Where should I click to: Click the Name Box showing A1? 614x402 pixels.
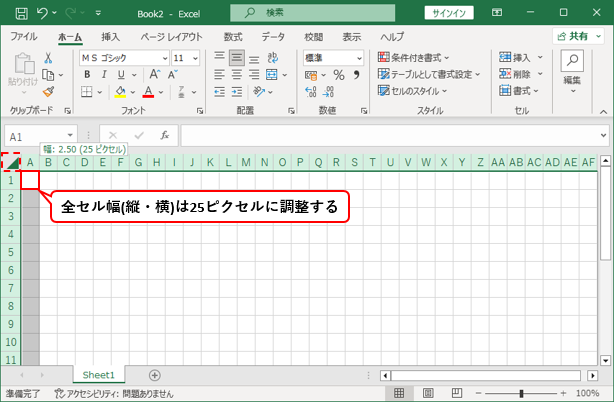(x=41, y=136)
